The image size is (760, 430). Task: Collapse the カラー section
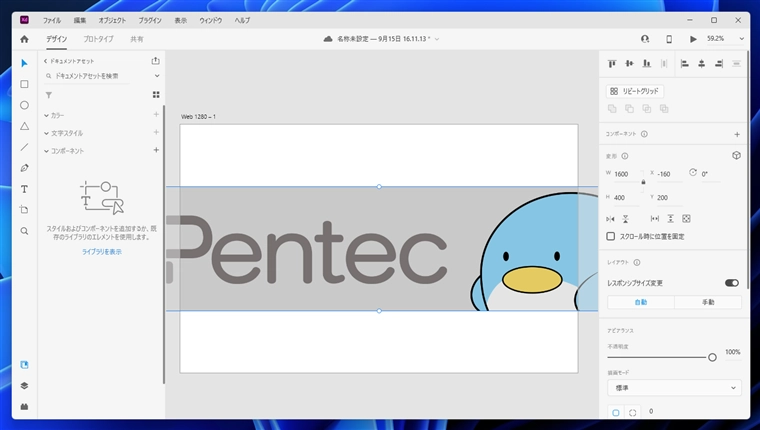(47, 115)
